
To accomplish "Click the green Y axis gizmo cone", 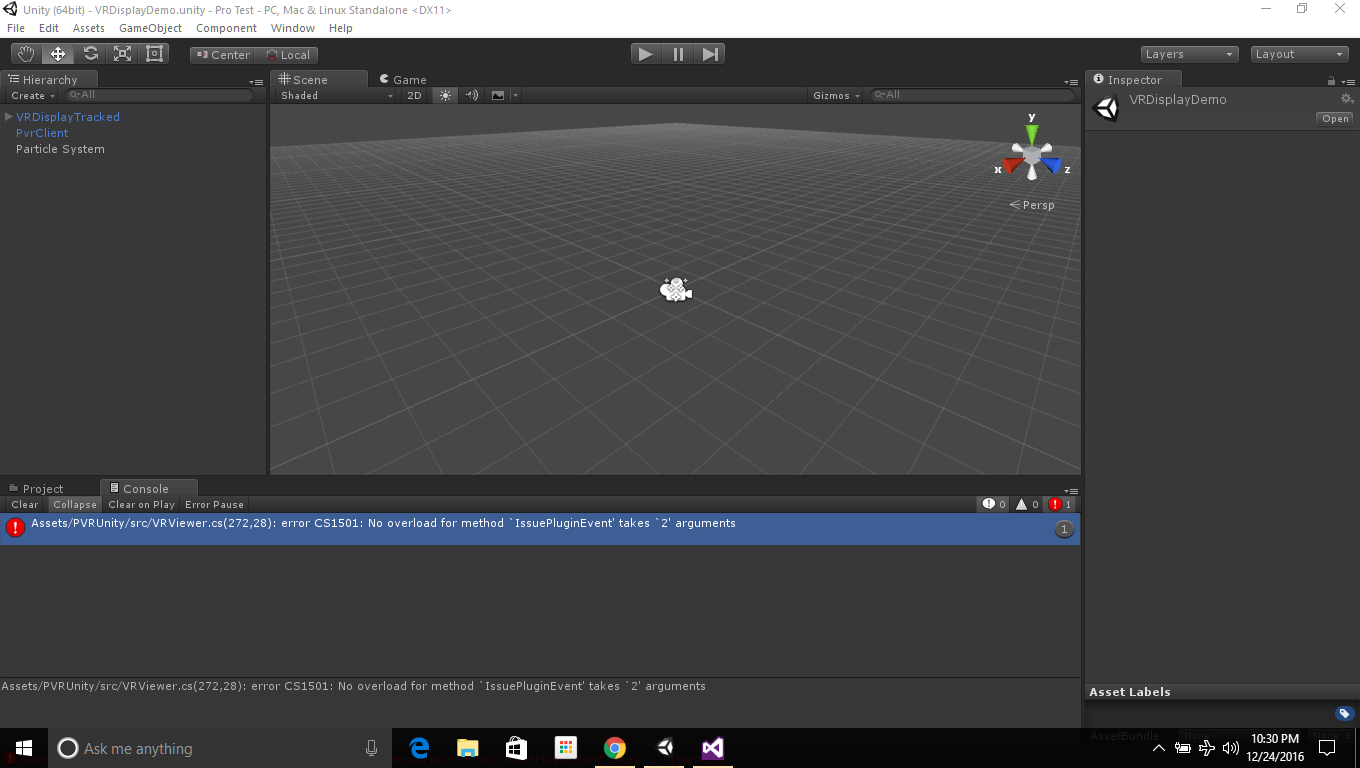I will 1032,134.
